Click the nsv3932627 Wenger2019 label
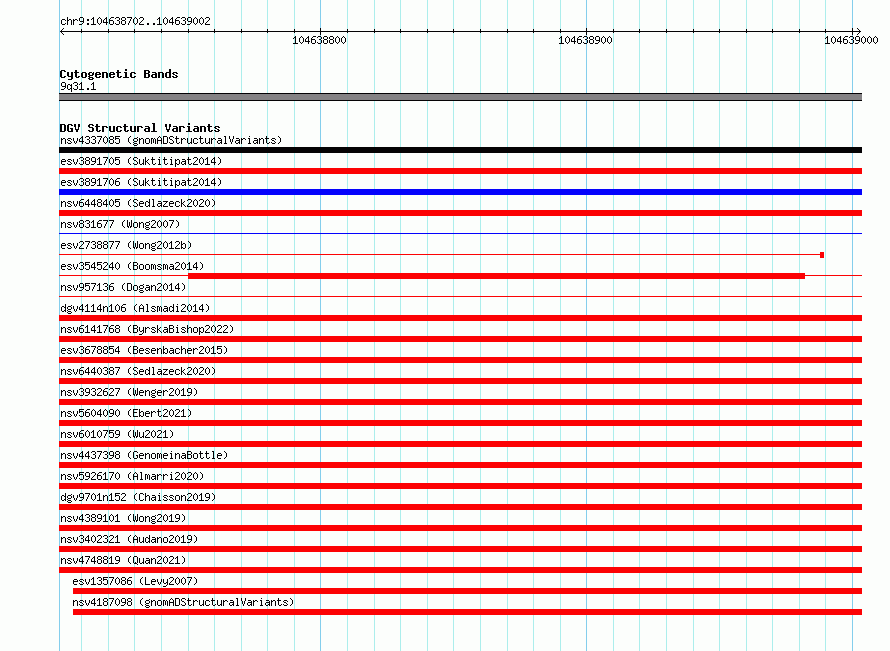Image resolution: width=890 pixels, height=651 pixels. tap(129, 392)
